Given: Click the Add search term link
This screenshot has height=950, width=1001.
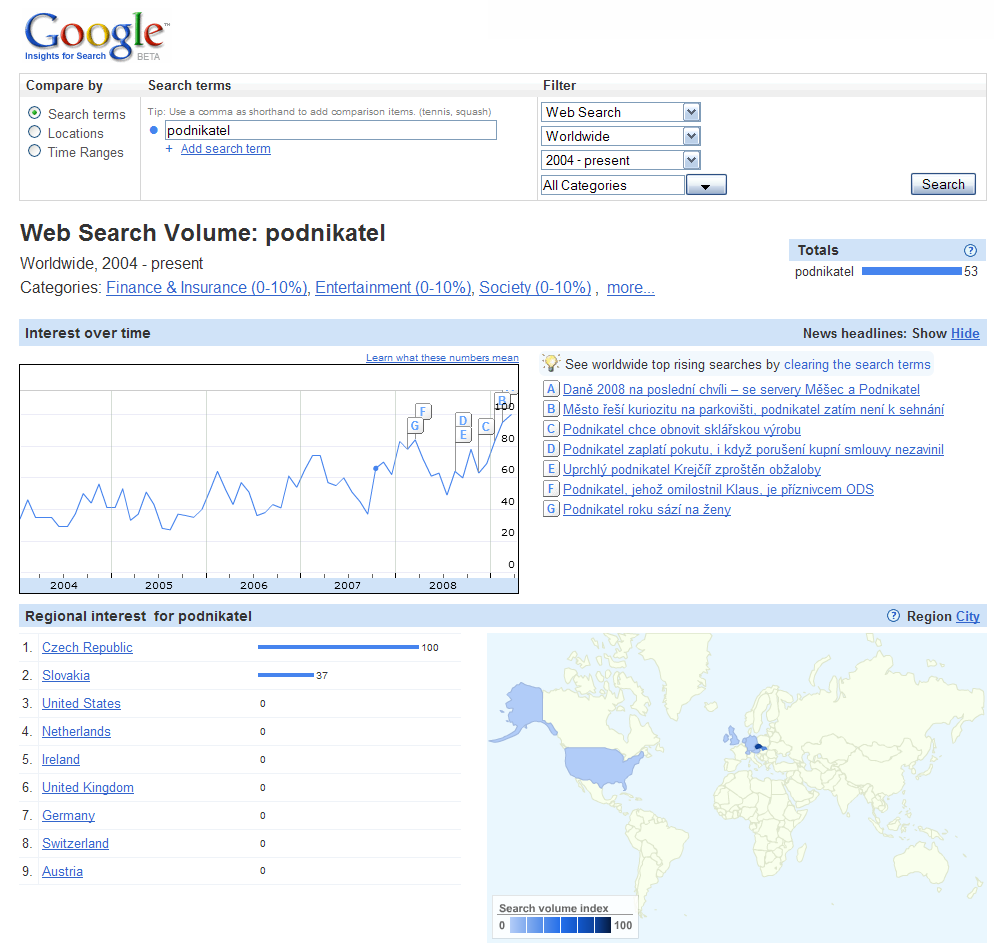Looking at the screenshot, I should [225, 149].
